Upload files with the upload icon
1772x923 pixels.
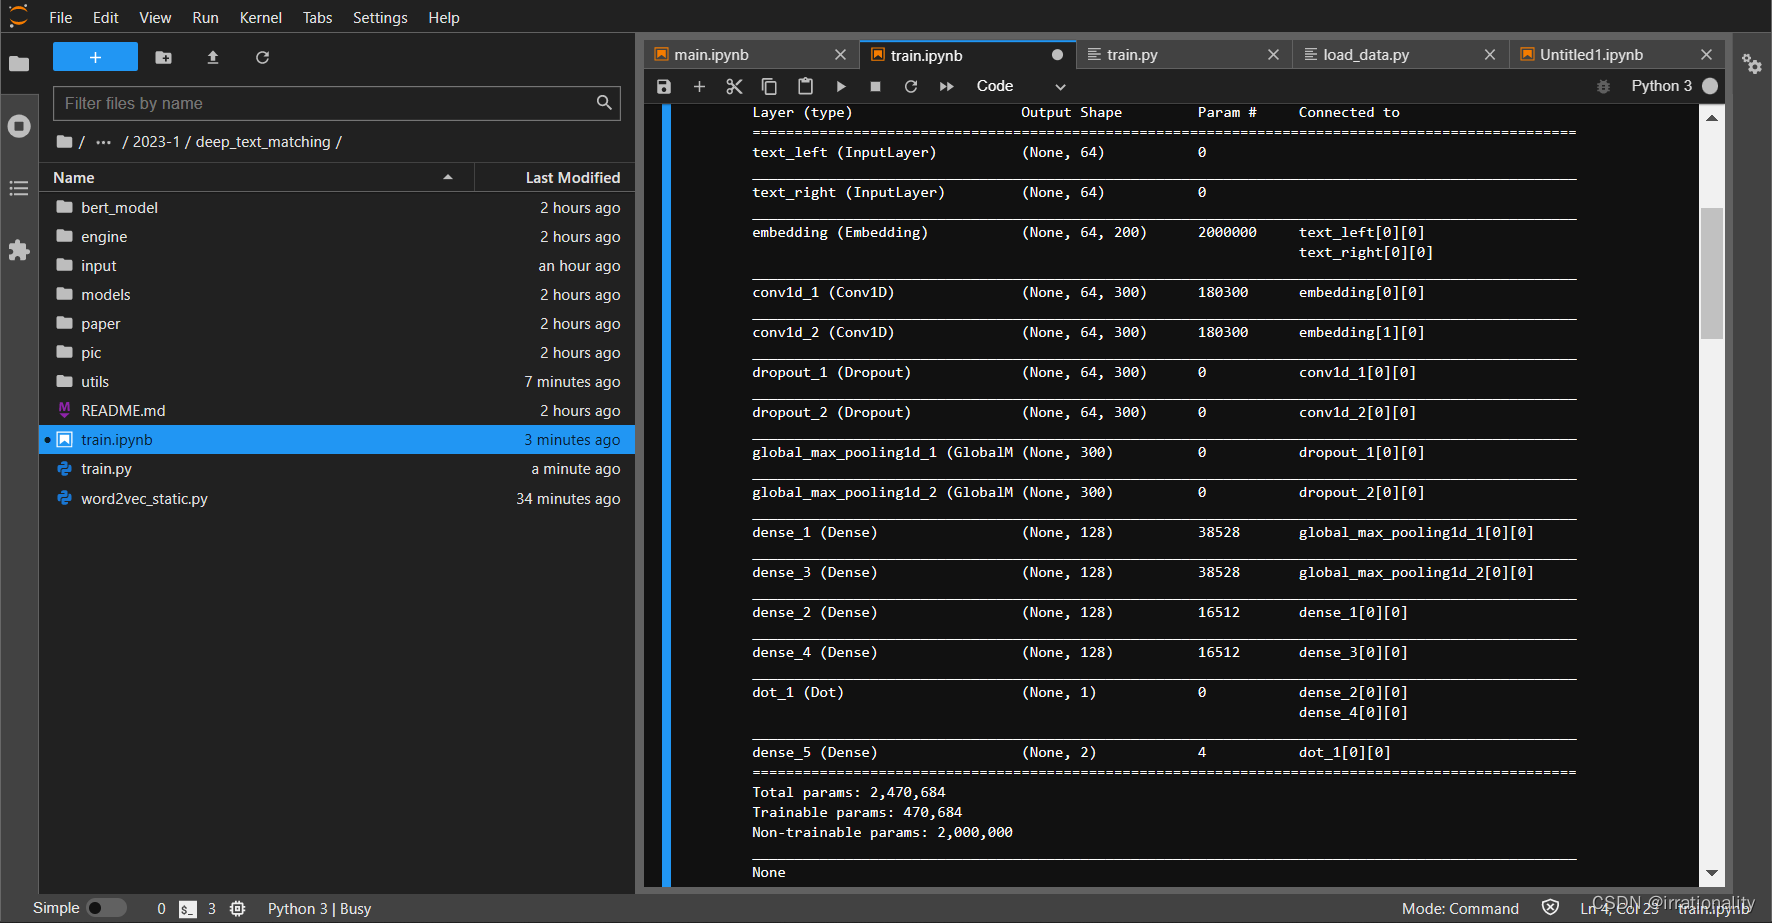point(213,57)
